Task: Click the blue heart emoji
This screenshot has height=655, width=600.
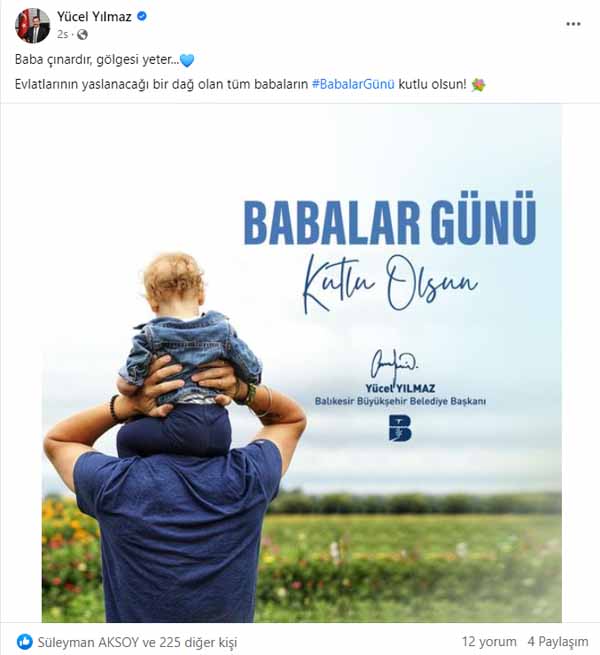Action: tap(187, 61)
